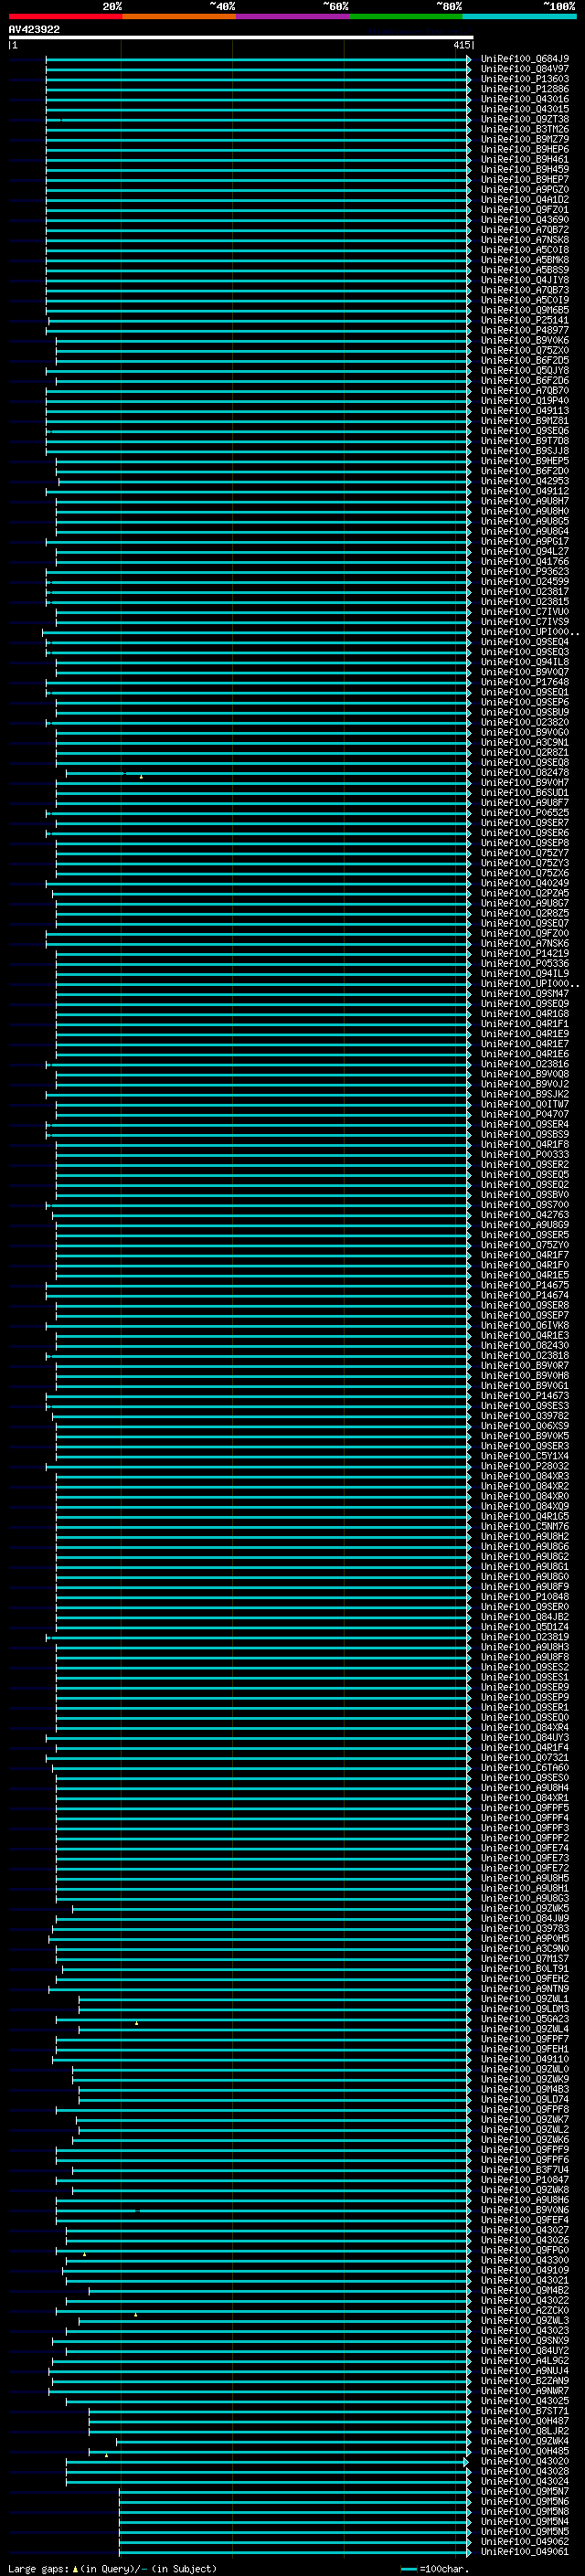This screenshot has width=585, height=2576.
Task: Open hit UniRef100_B9H459
Action: (524, 170)
